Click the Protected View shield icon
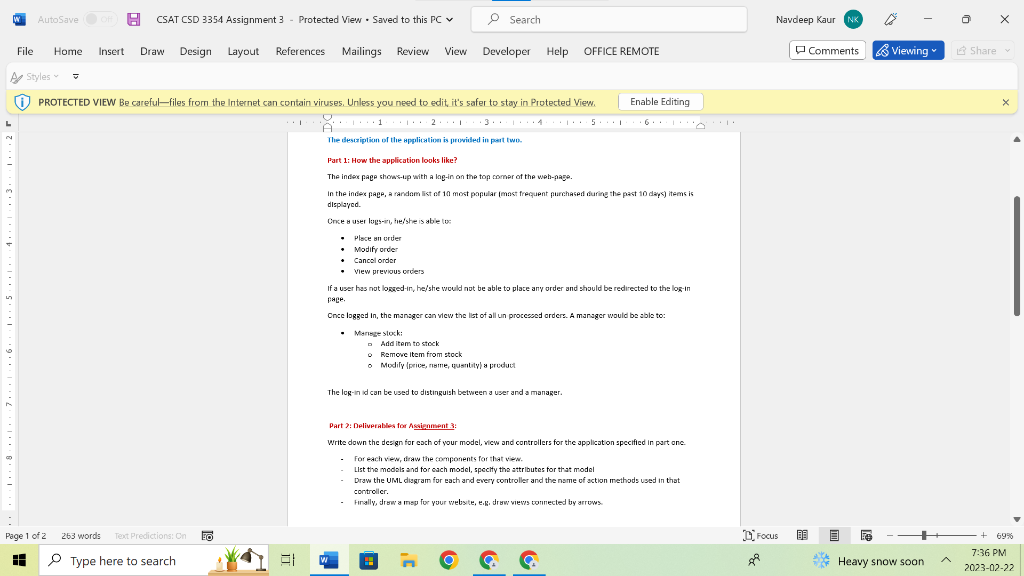The image size is (1024, 576). coord(22,102)
